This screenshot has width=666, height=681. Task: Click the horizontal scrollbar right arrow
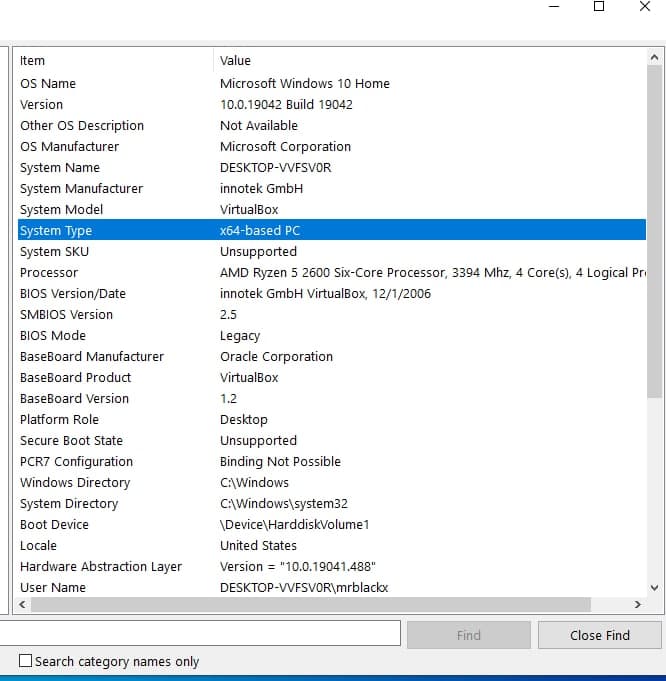[x=637, y=605]
